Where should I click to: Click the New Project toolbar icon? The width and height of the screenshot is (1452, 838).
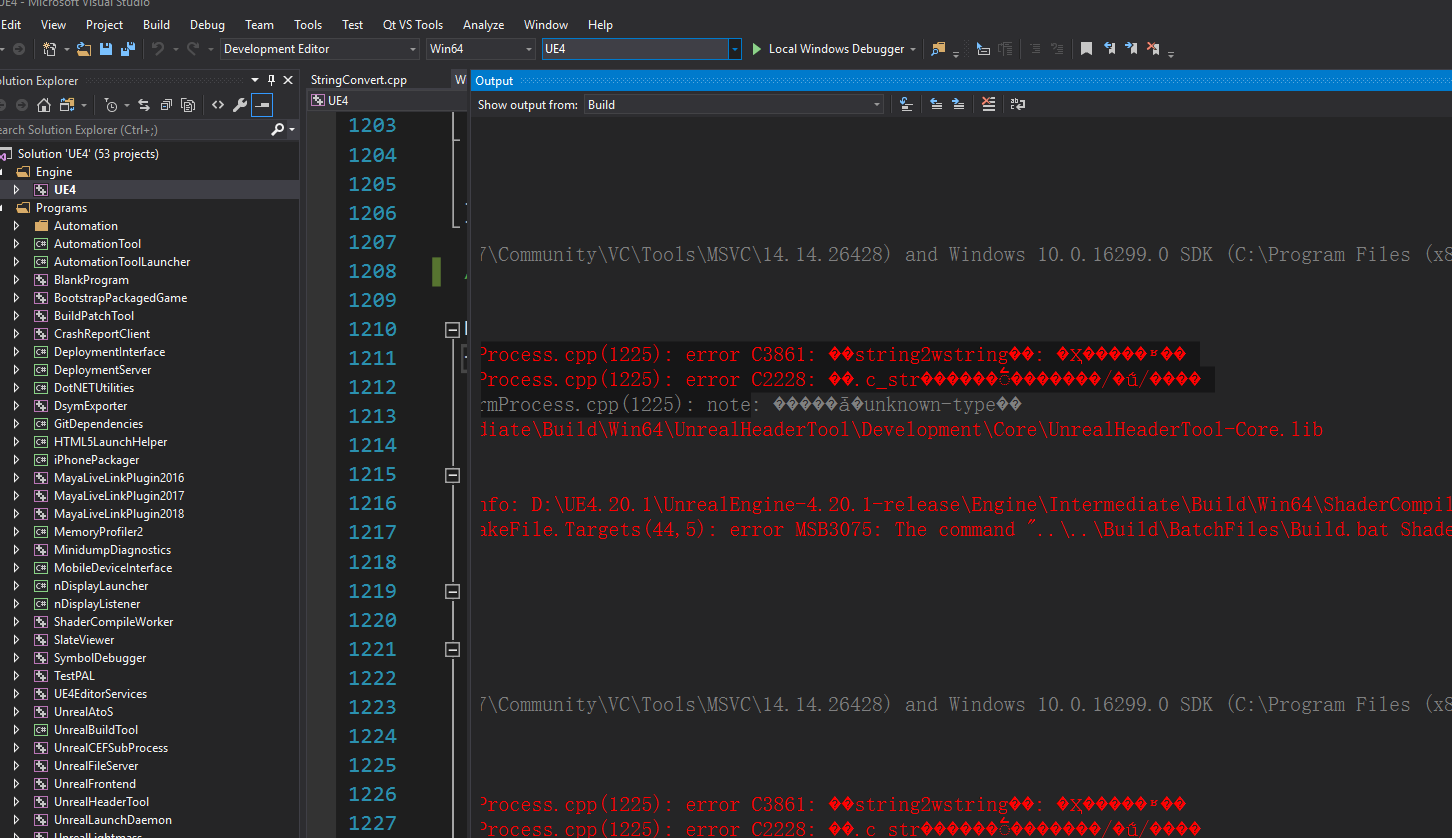50,48
